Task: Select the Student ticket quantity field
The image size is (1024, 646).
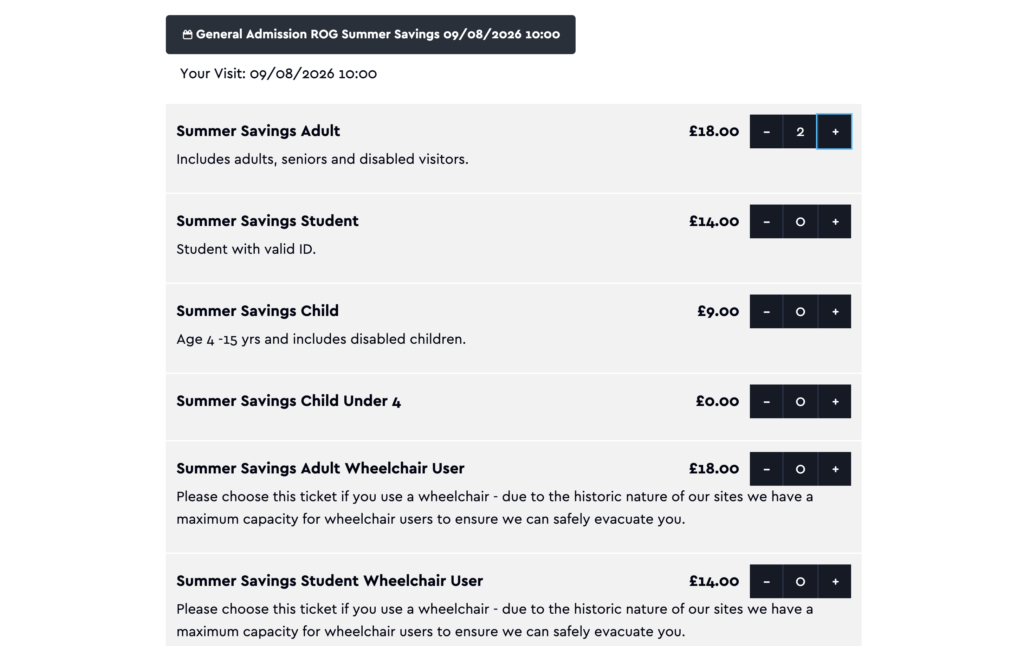Action: pyautogui.click(x=800, y=221)
